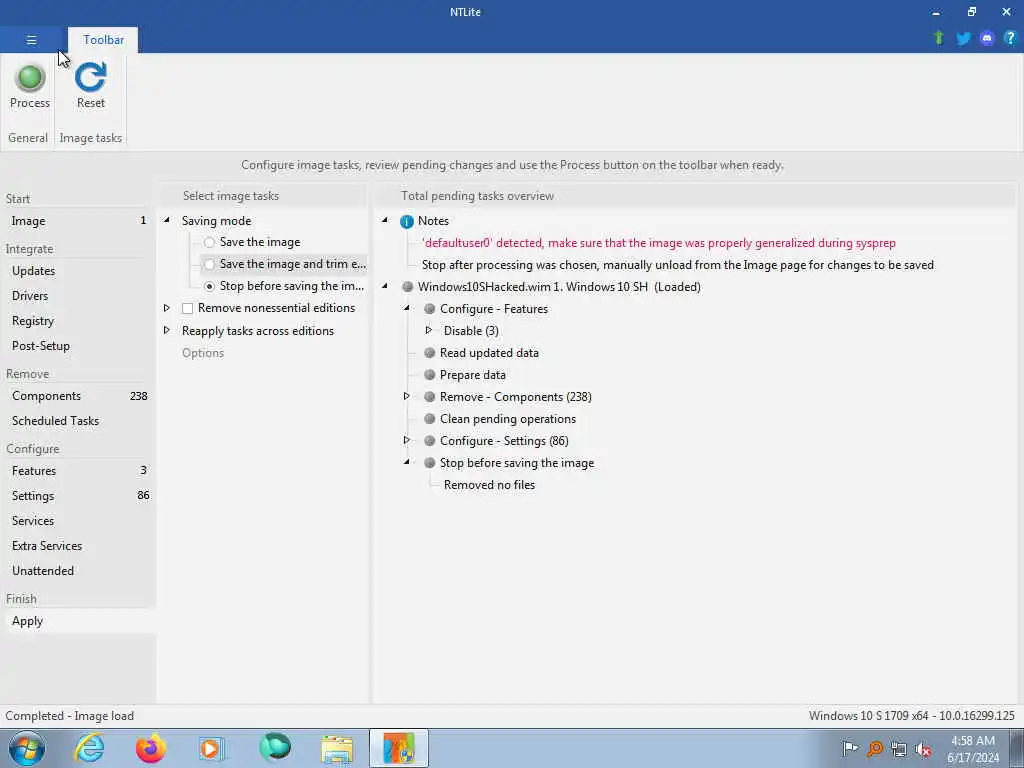
Task: Open the Components page in sidebar
Action: click(78, 396)
